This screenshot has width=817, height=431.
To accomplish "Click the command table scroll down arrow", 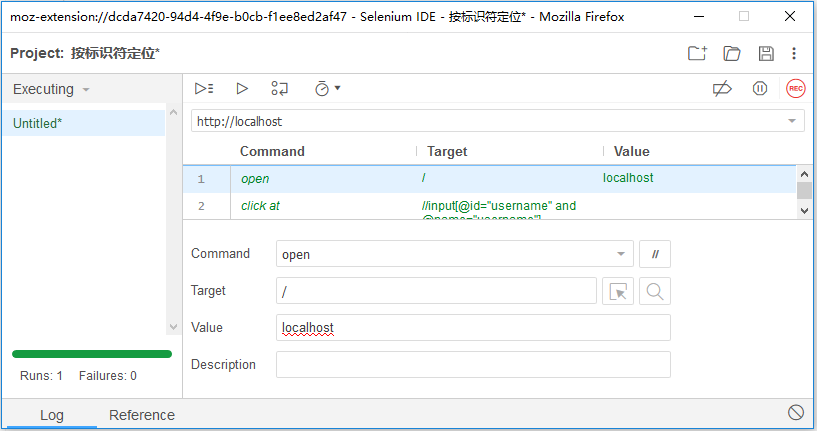I will click(x=804, y=211).
